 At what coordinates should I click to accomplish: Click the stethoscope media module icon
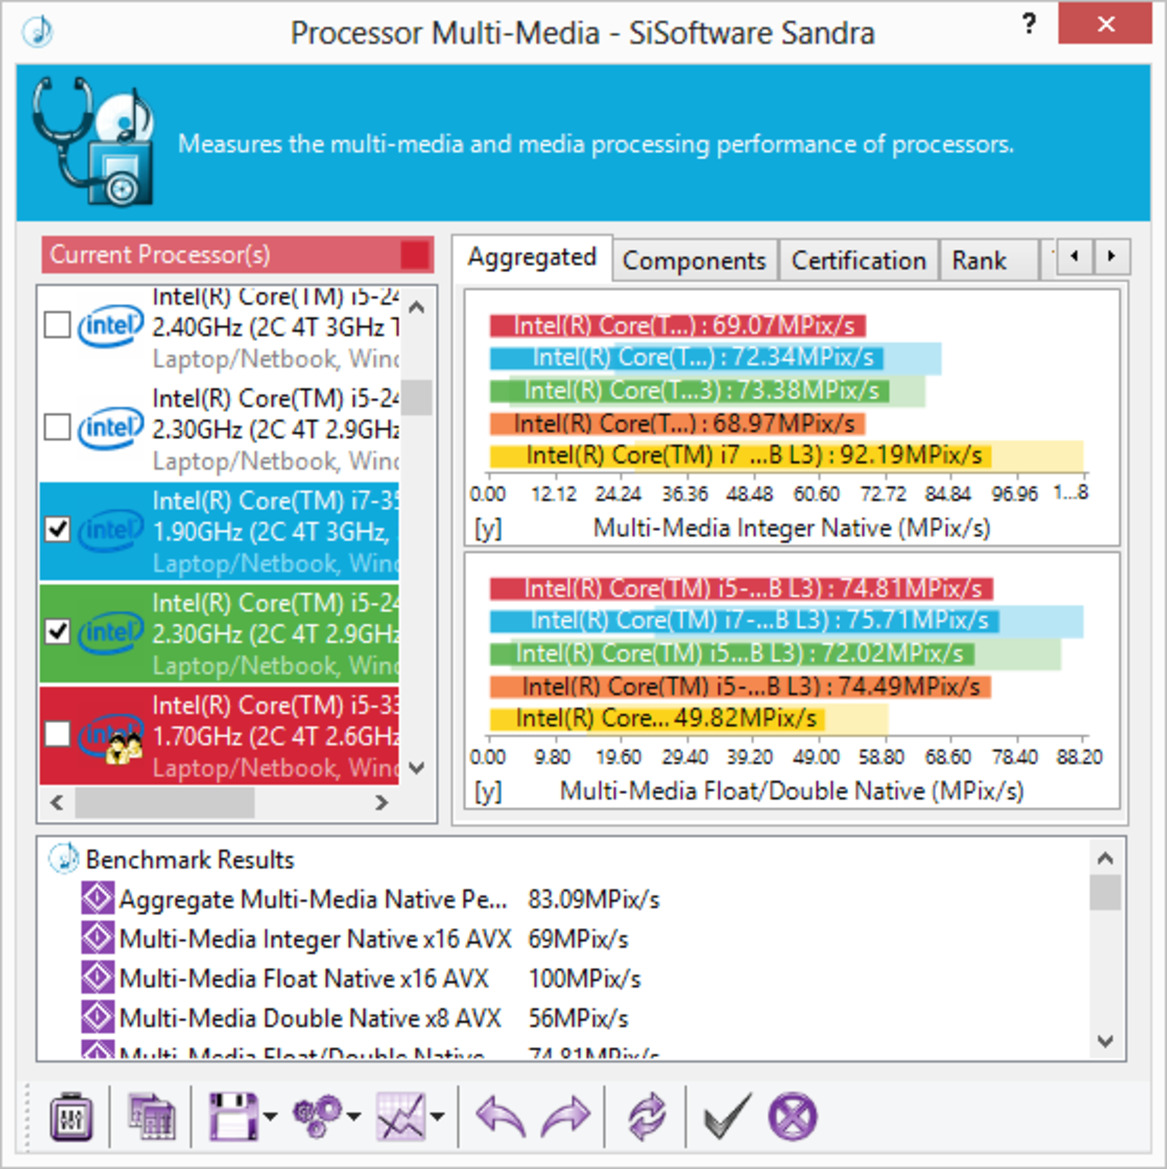tap(94, 142)
